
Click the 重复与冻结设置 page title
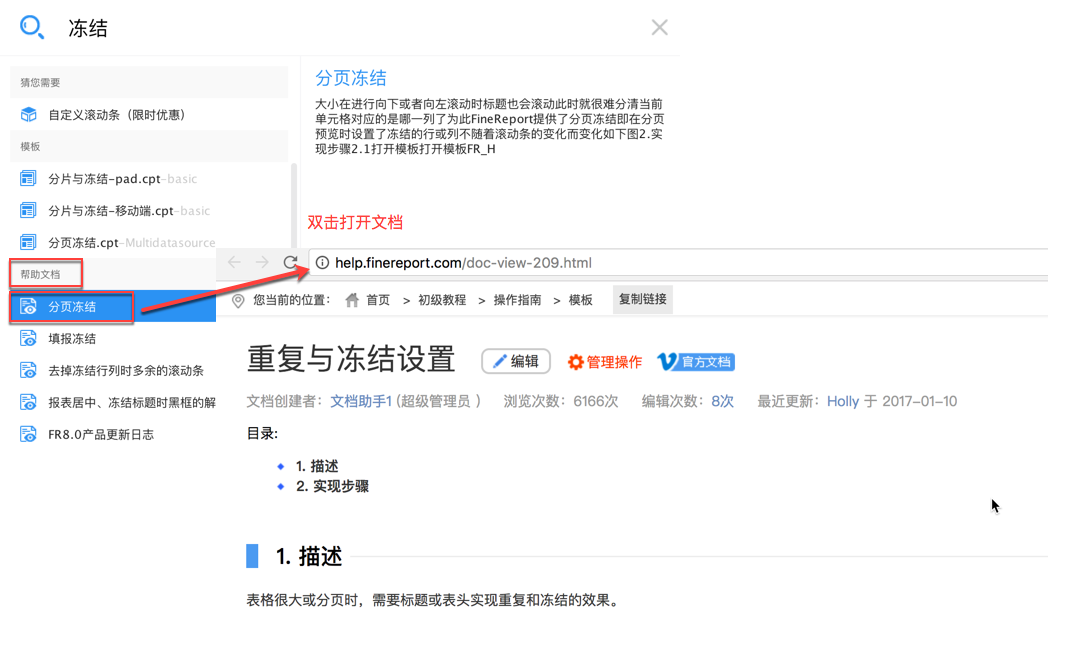351,359
